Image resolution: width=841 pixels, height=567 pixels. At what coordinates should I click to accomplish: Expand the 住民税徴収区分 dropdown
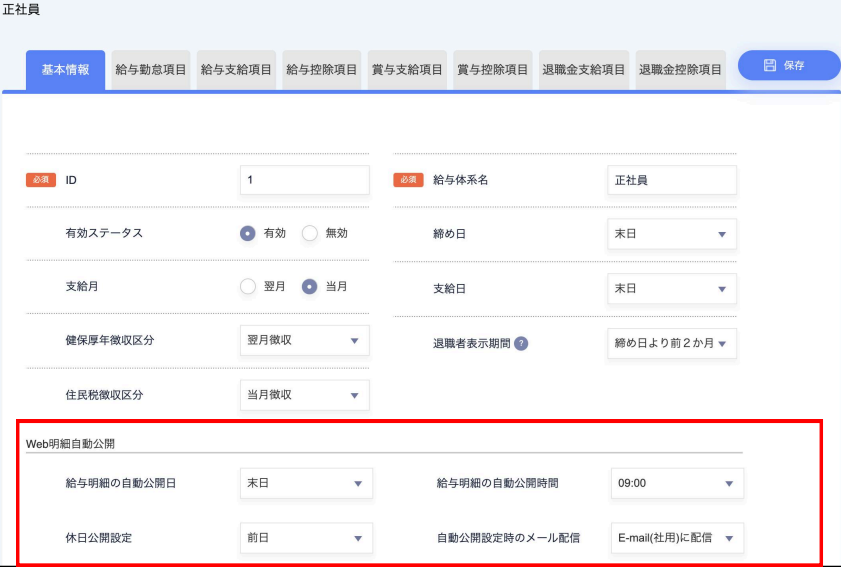(x=305, y=395)
